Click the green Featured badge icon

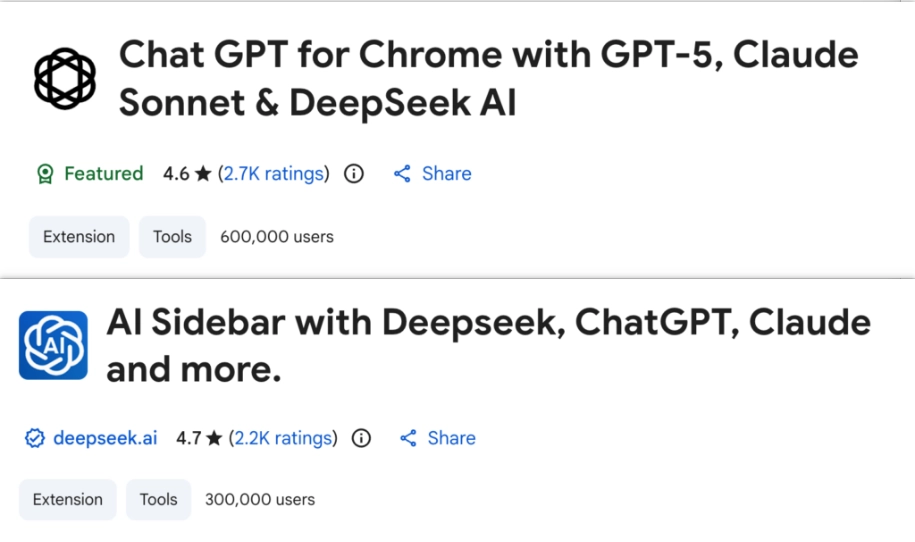pos(44,174)
